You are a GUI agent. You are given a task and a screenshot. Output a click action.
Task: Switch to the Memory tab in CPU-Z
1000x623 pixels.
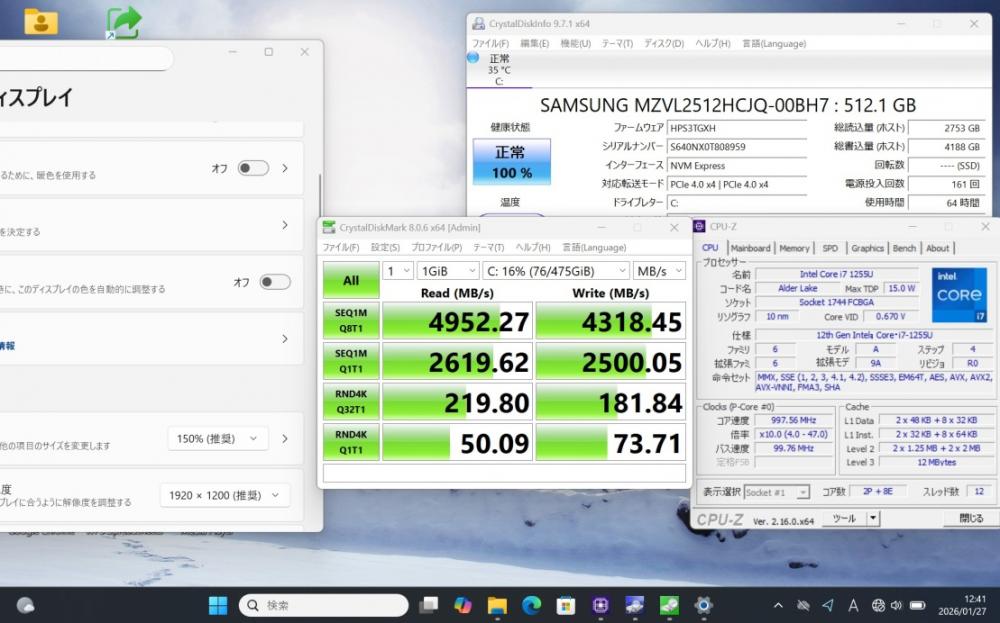pyautogui.click(x=794, y=248)
